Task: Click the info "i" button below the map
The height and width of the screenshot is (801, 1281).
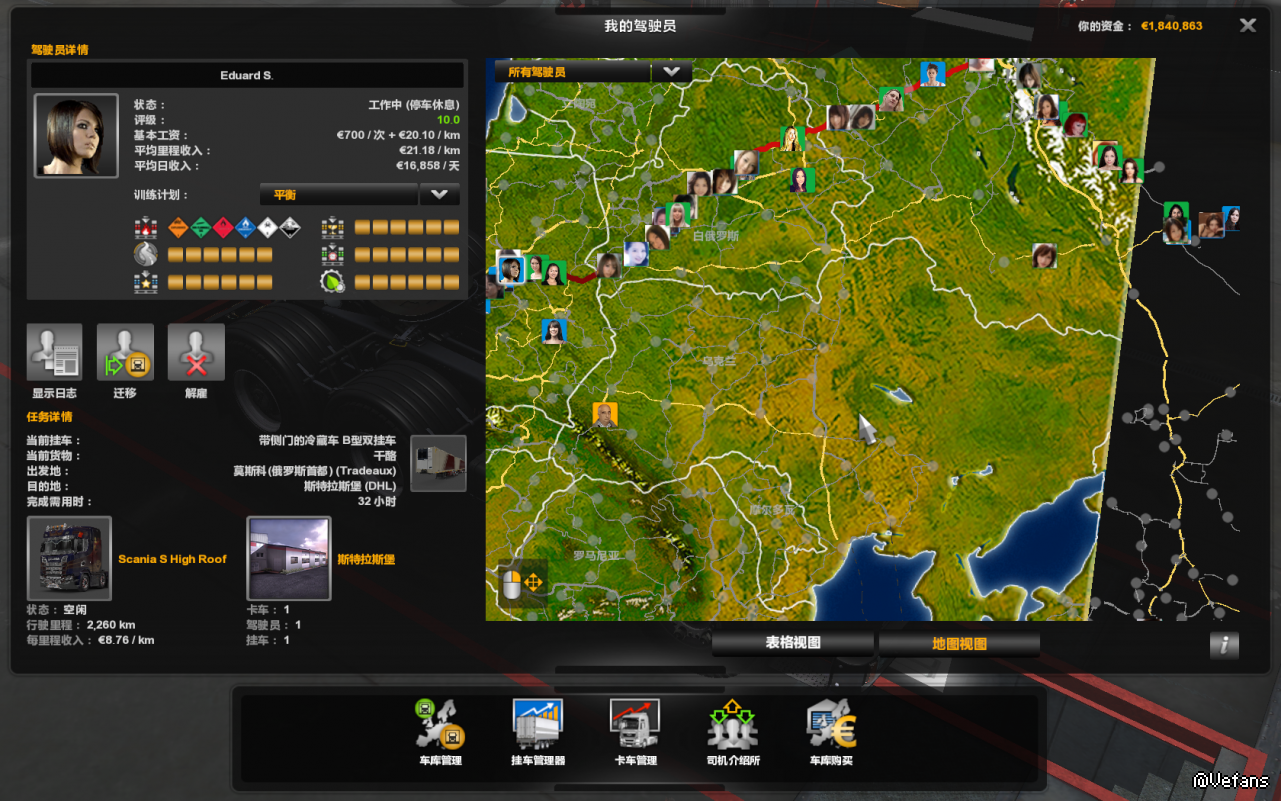Action: 1224,645
